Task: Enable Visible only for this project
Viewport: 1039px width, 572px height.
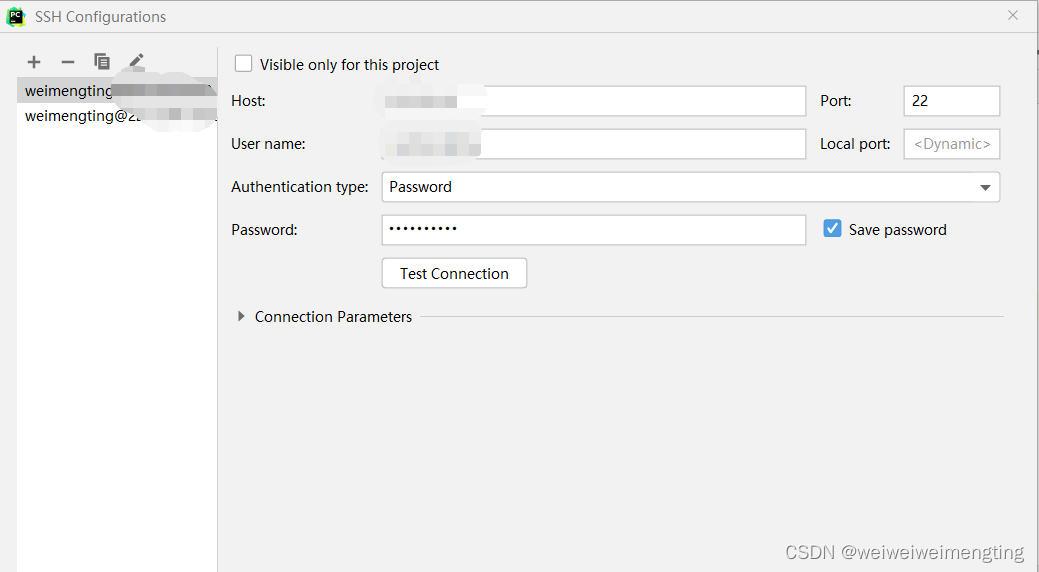Action: pos(244,64)
